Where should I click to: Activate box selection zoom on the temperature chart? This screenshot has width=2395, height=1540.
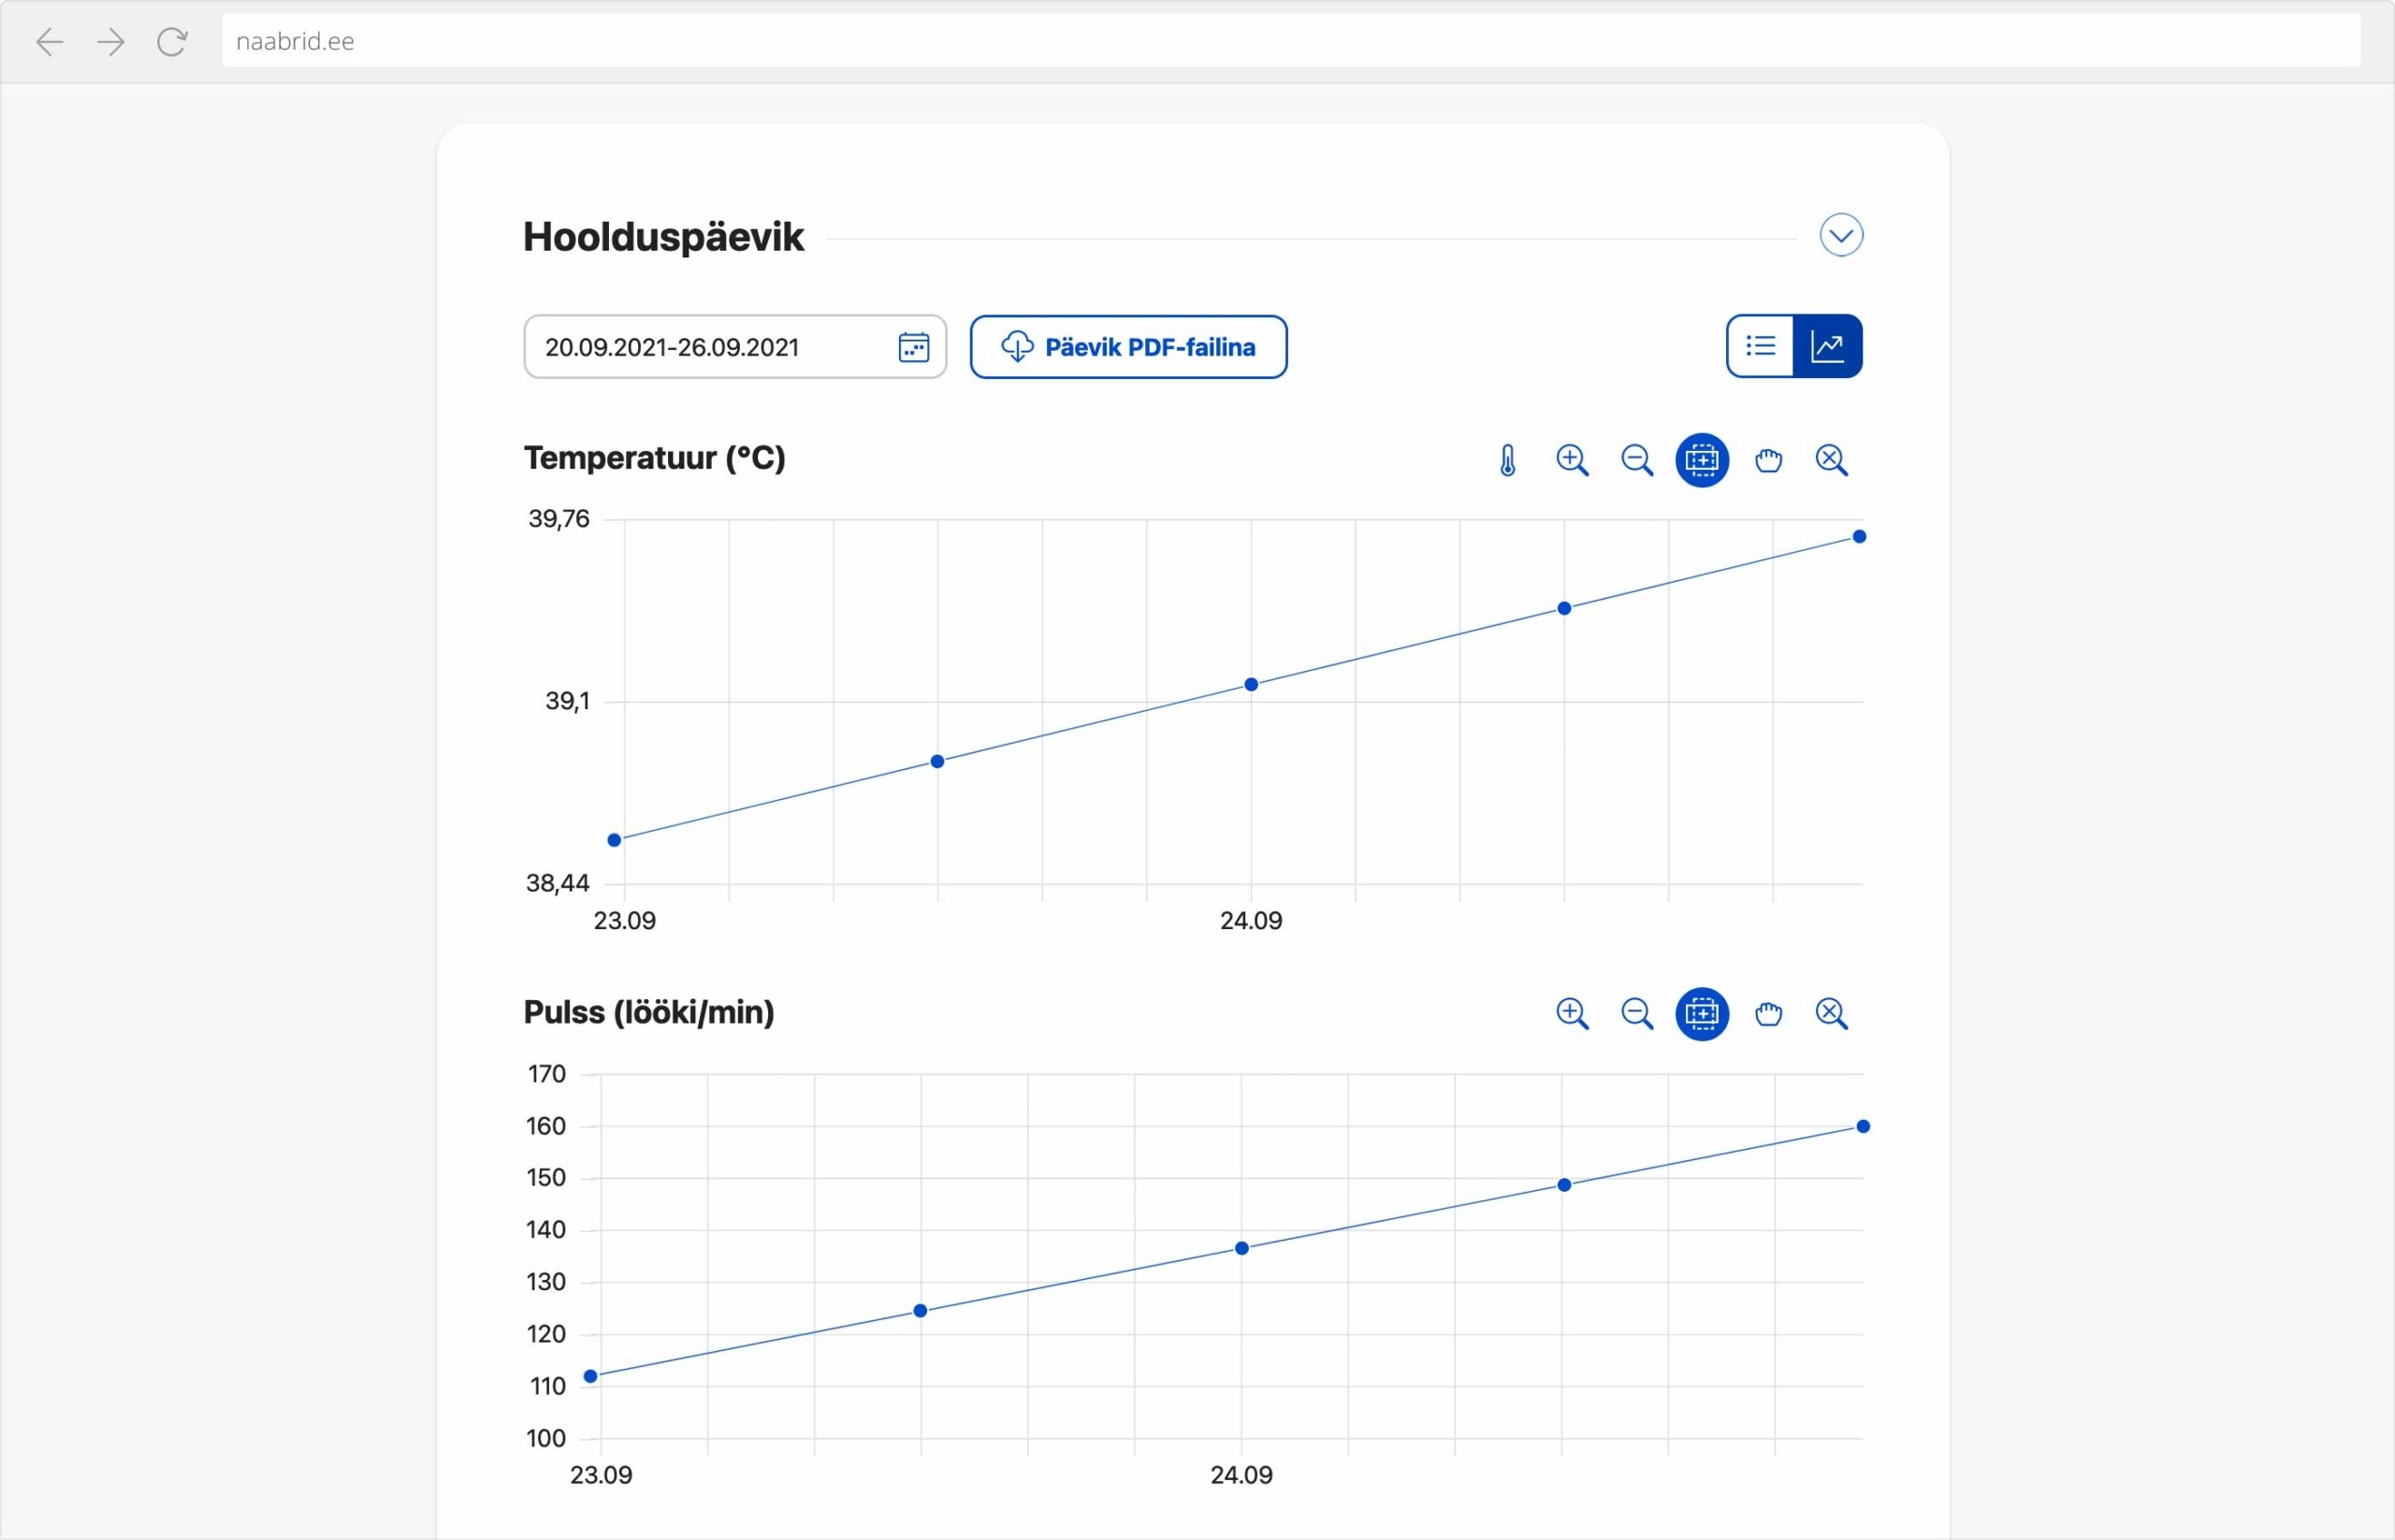[1702, 460]
